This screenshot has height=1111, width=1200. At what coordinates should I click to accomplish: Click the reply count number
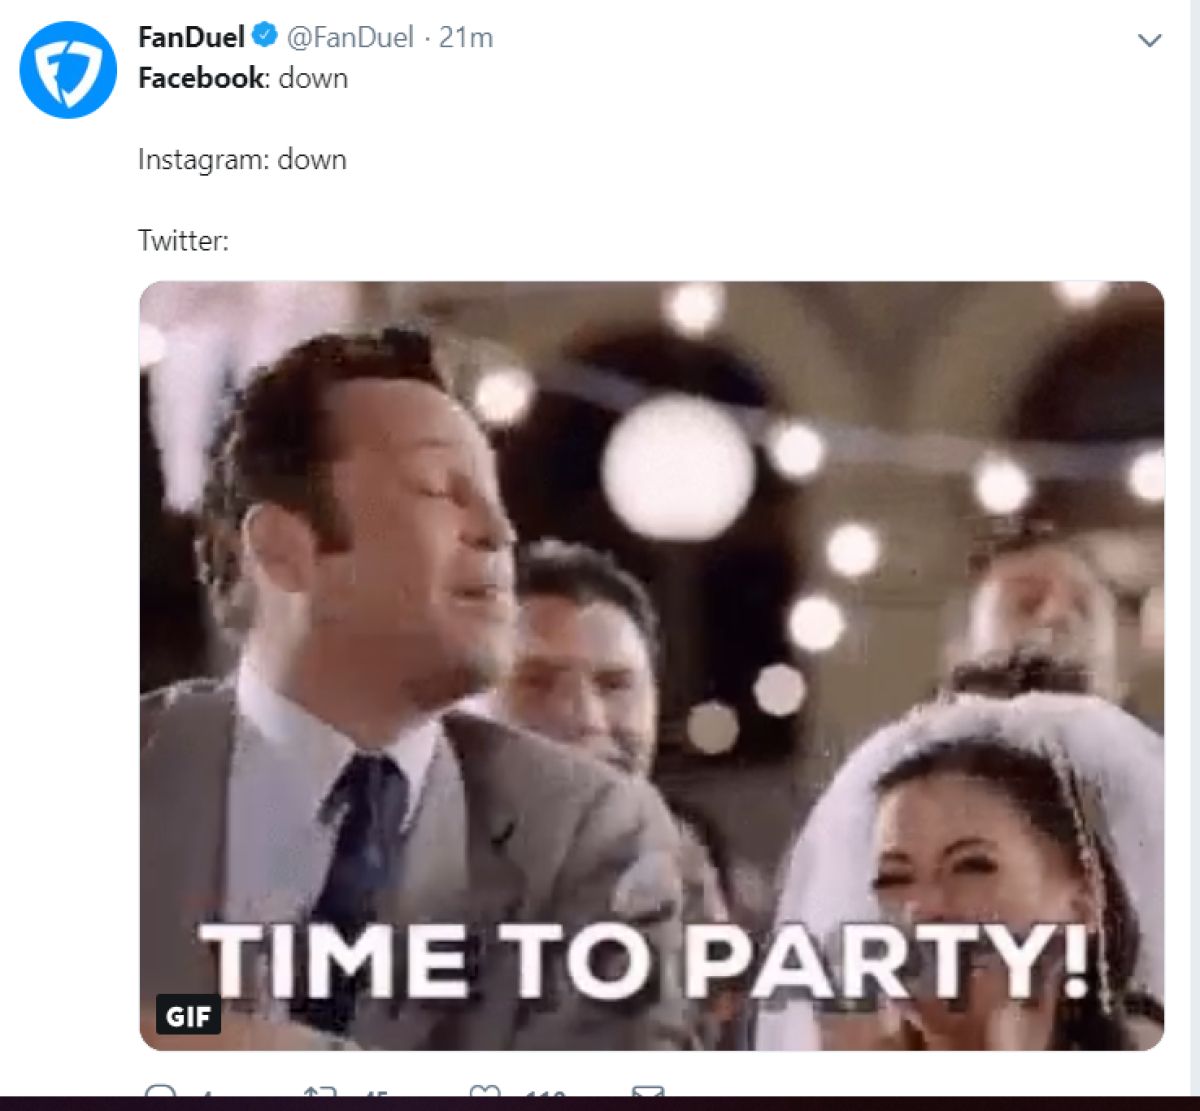point(207,1093)
